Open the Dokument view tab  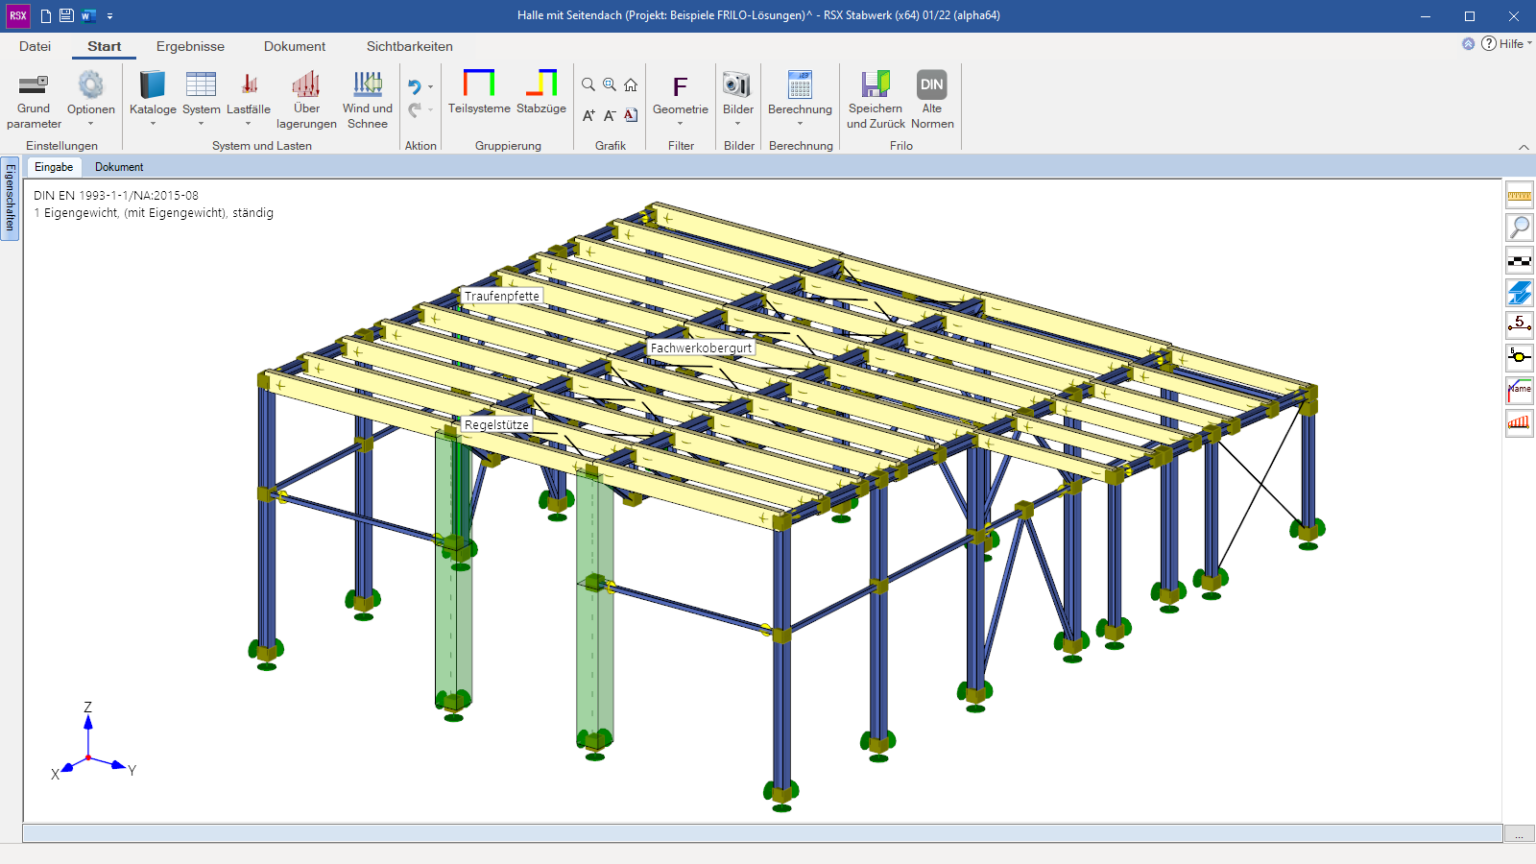[x=119, y=167]
